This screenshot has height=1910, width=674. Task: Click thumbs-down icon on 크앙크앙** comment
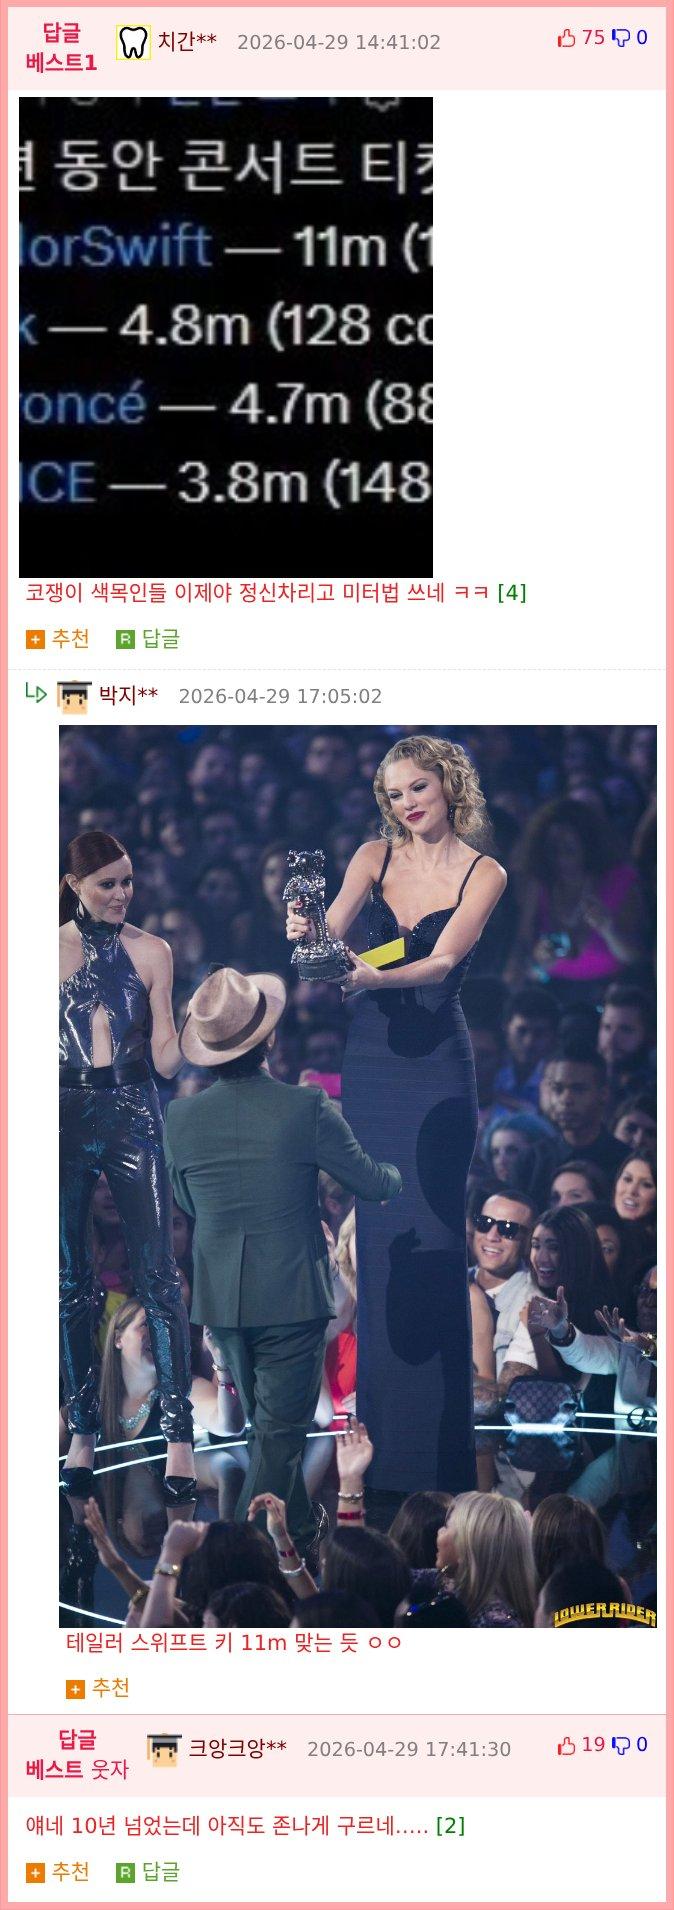621,1745
